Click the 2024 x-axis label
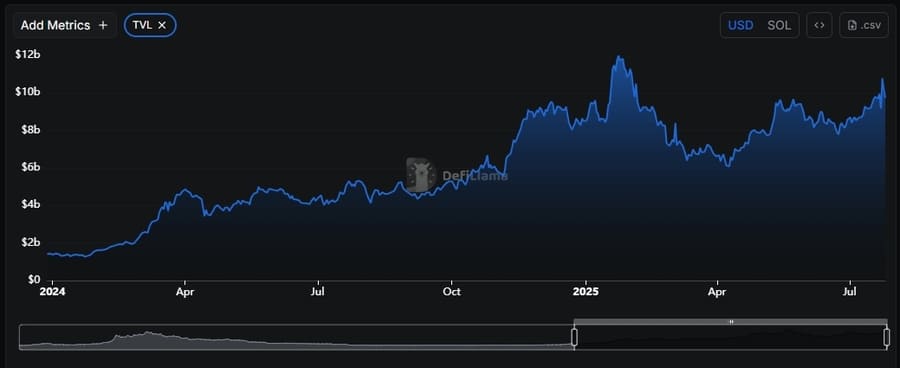Image resolution: width=900 pixels, height=368 pixels. [52, 292]
